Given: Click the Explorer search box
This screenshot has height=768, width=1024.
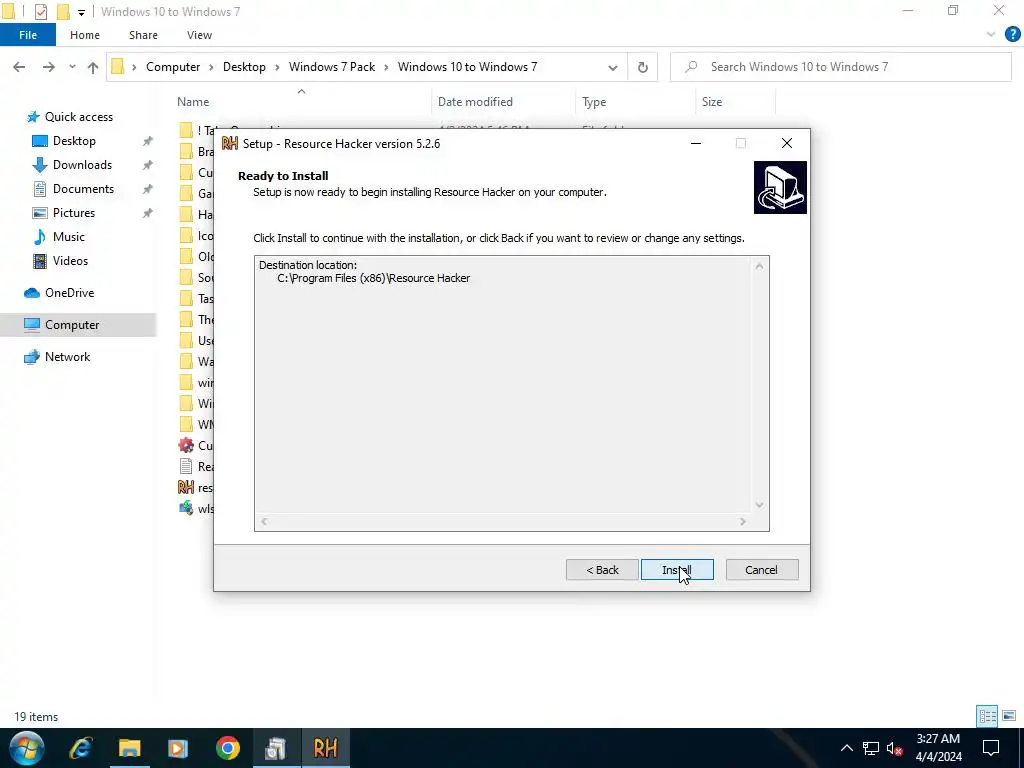Looking at the screenshot, I should 840,67.
